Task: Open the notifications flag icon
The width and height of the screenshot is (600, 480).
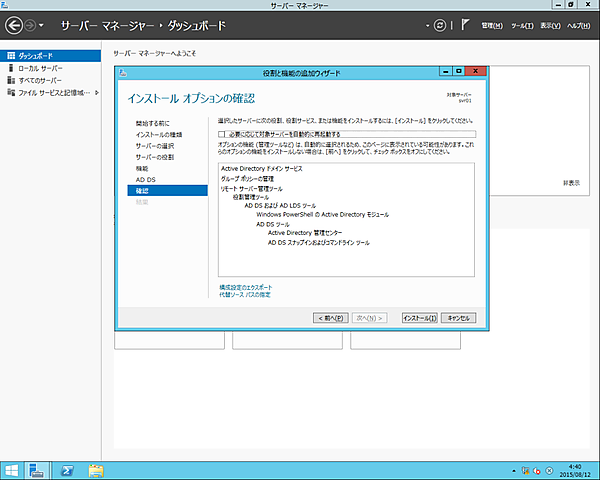Action: point(464,23)
